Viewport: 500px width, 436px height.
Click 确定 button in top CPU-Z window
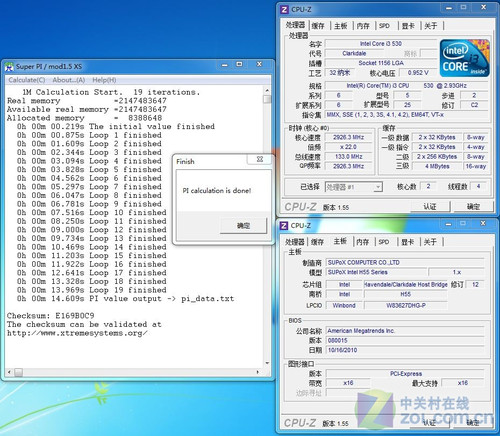pos(473,207)
